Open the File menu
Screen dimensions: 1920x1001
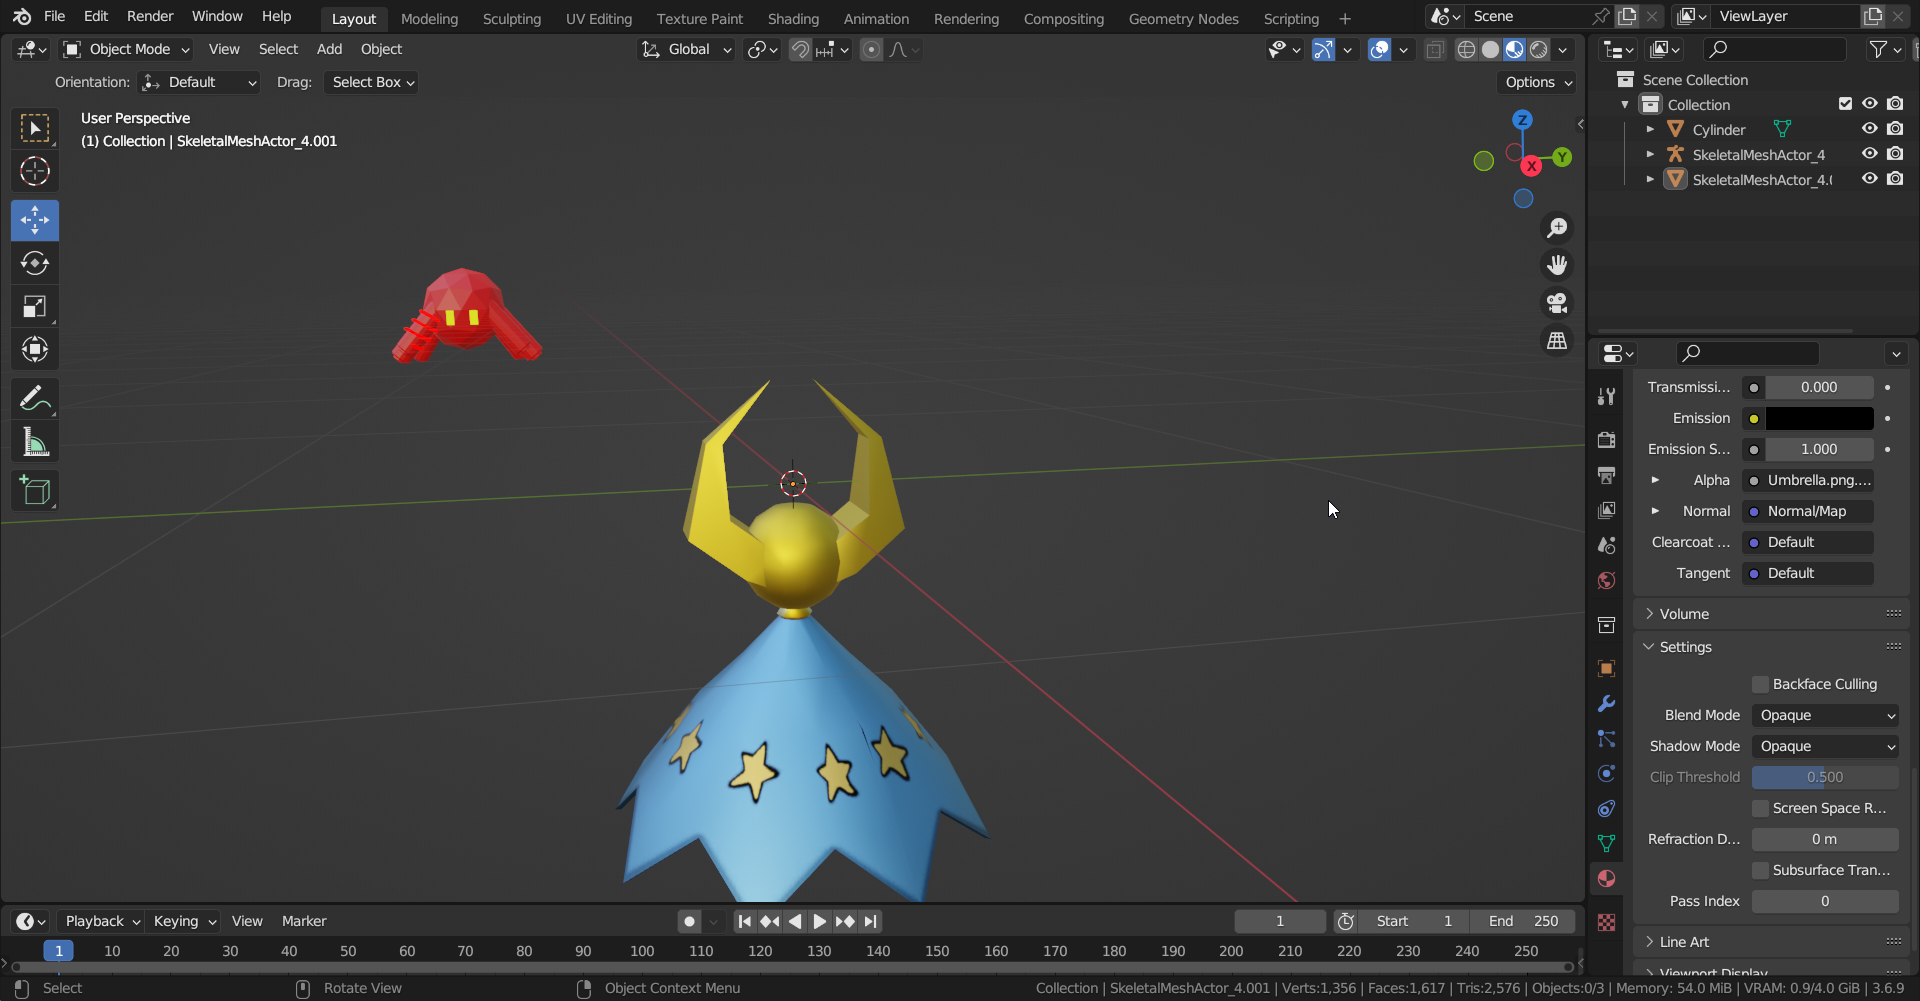click(x=55, y=16)
